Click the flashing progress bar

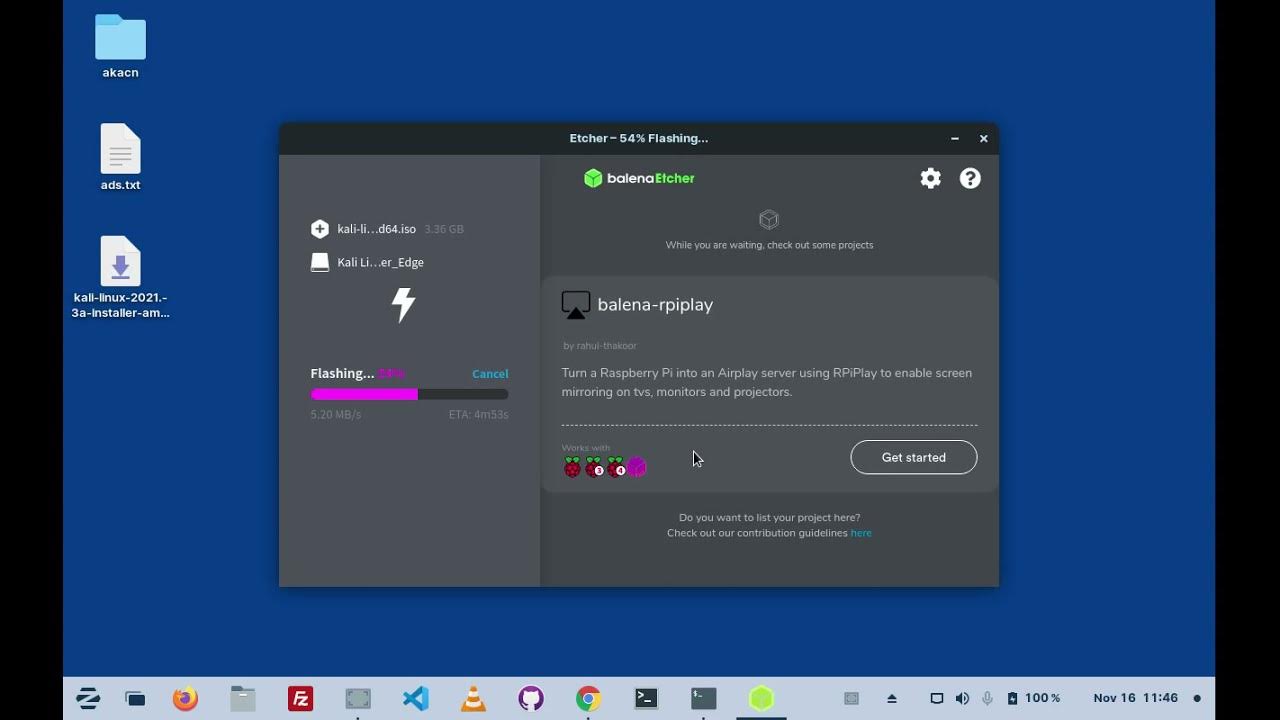tap(409, 394)
